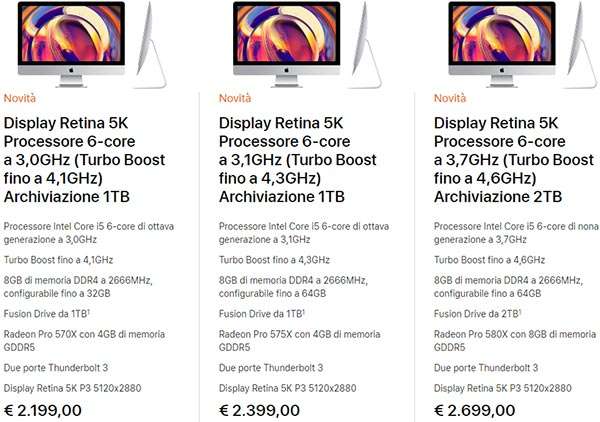The image size is (600, 422).
Task: Select the side-profile image of the middle iMac
Action: (x=365, y=44)
